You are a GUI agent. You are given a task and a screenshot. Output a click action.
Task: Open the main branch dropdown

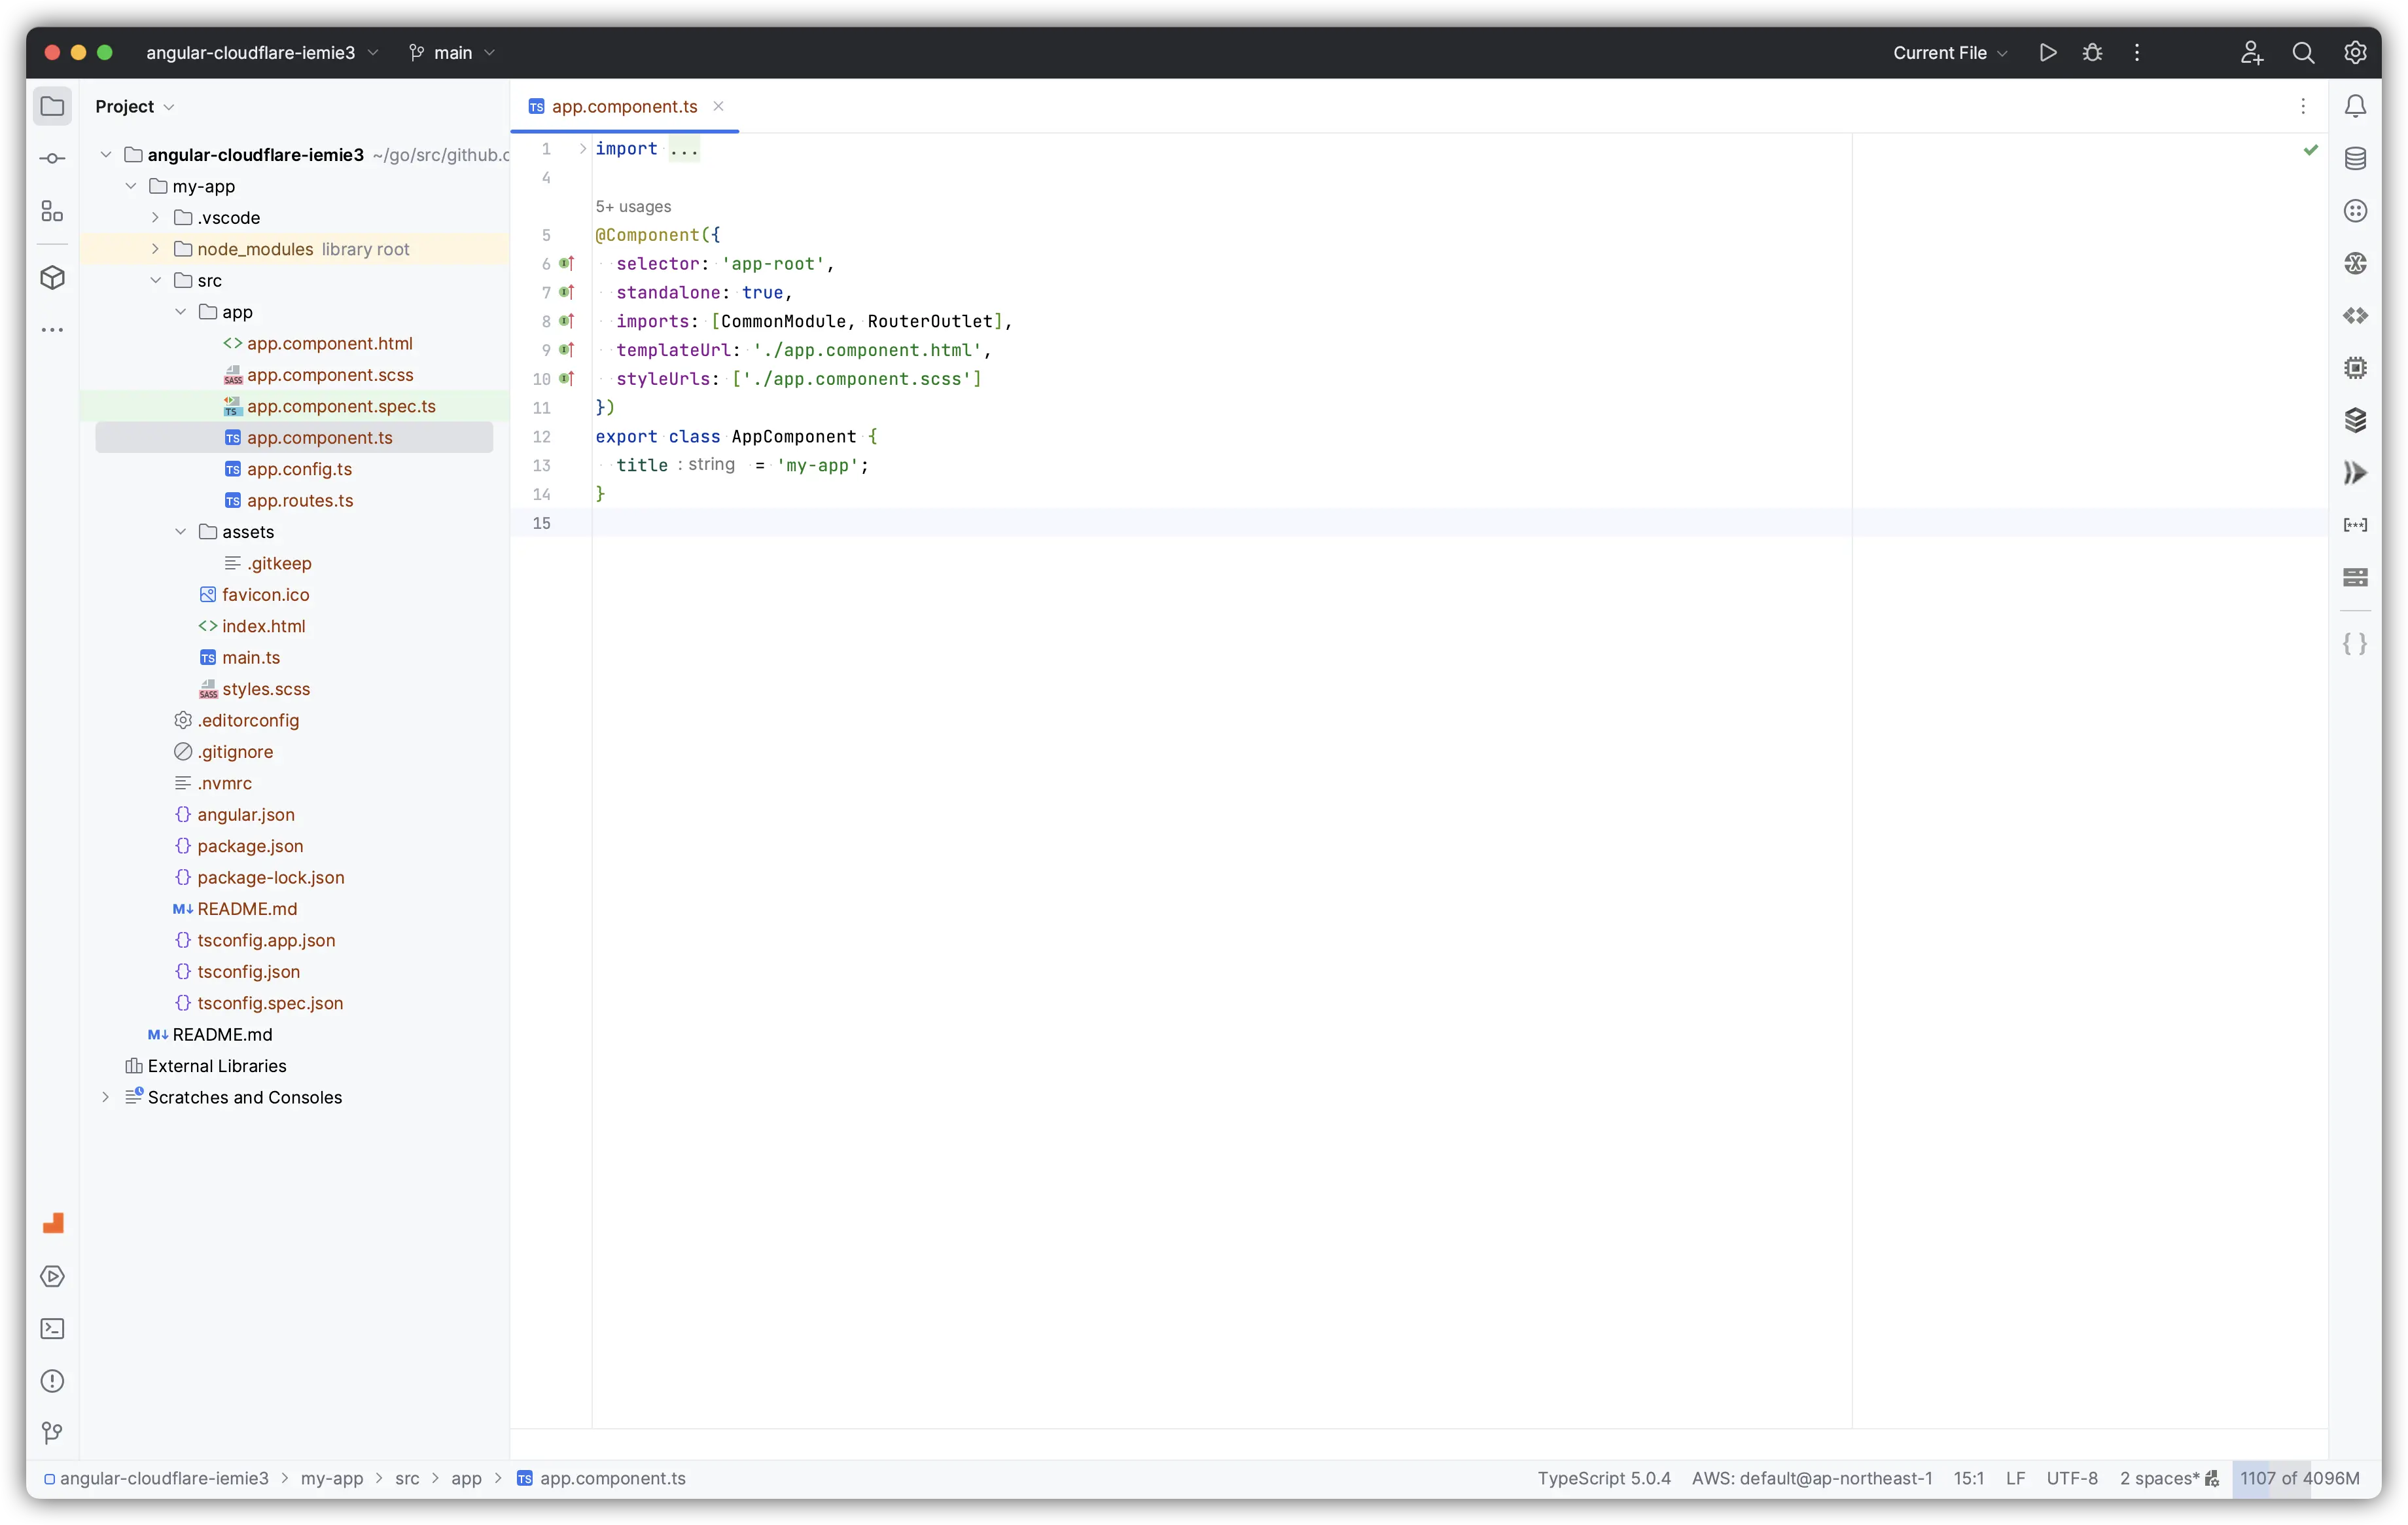(452, 53)
